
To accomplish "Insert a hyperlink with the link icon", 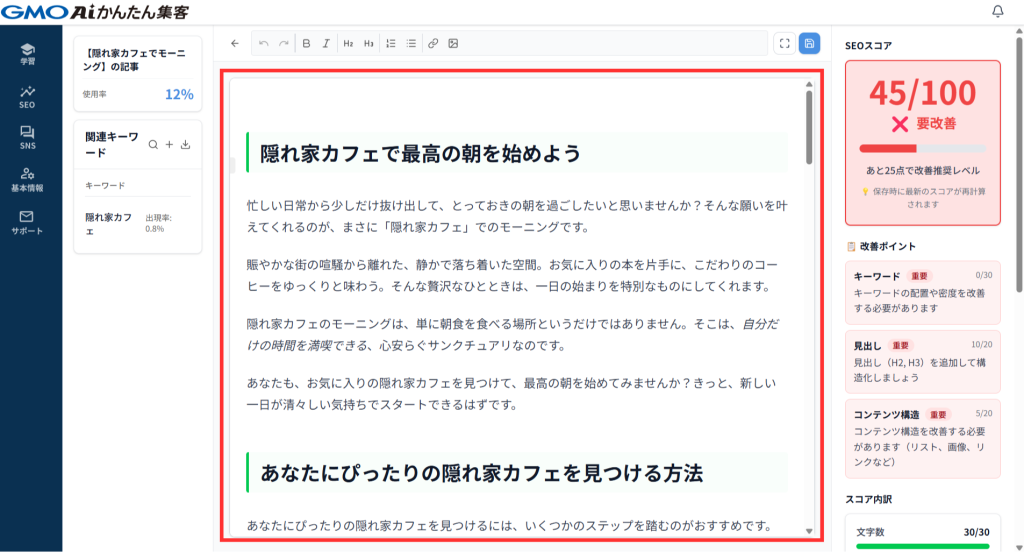I will point(433,43).
